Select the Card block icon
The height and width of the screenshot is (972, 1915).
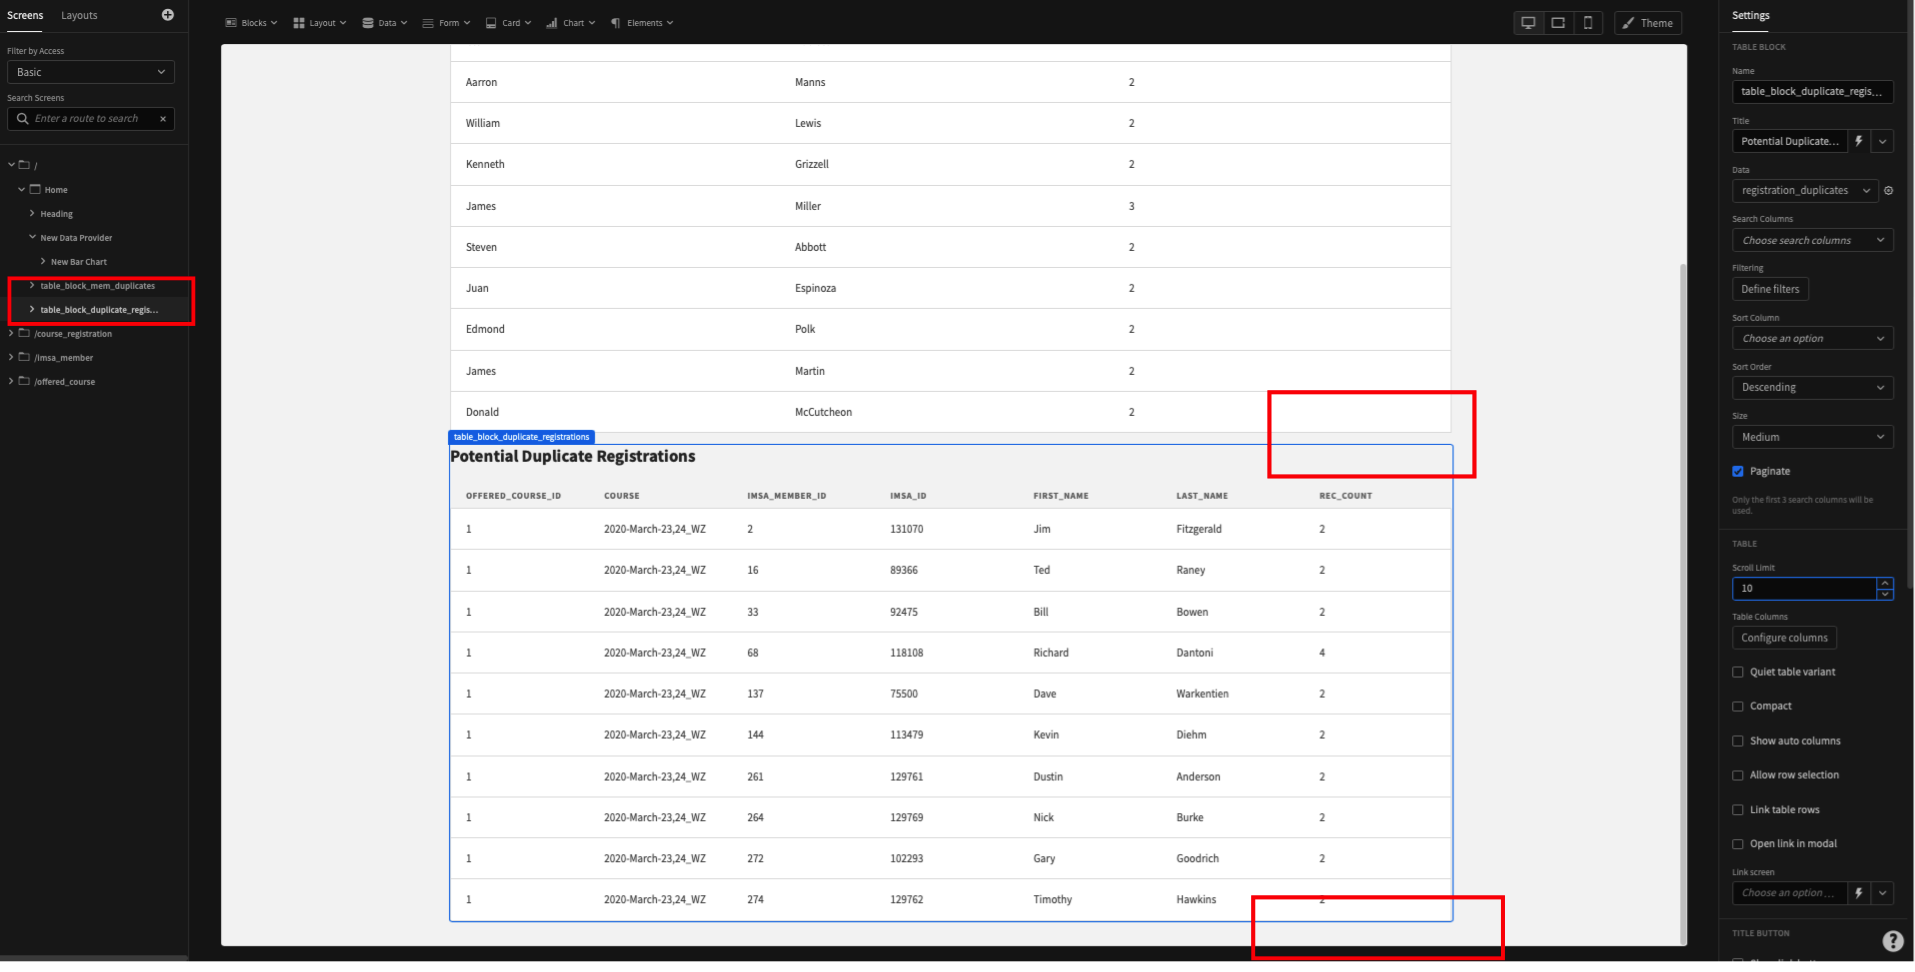point(489,22)
